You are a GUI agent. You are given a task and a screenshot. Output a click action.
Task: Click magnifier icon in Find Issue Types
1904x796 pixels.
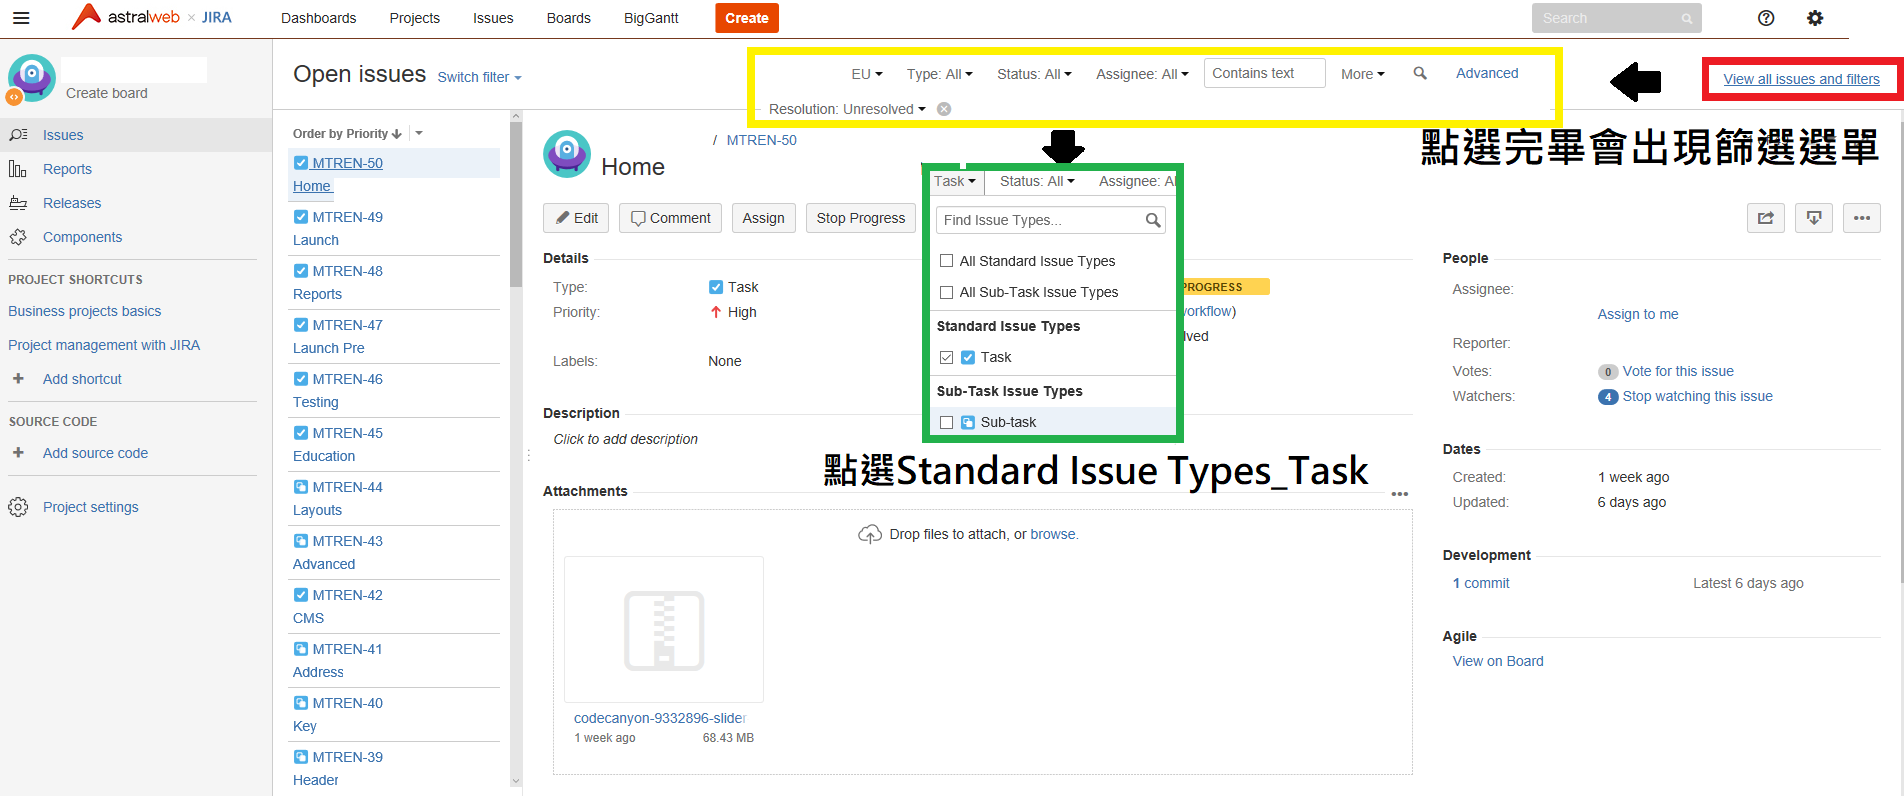(1153, 220)
